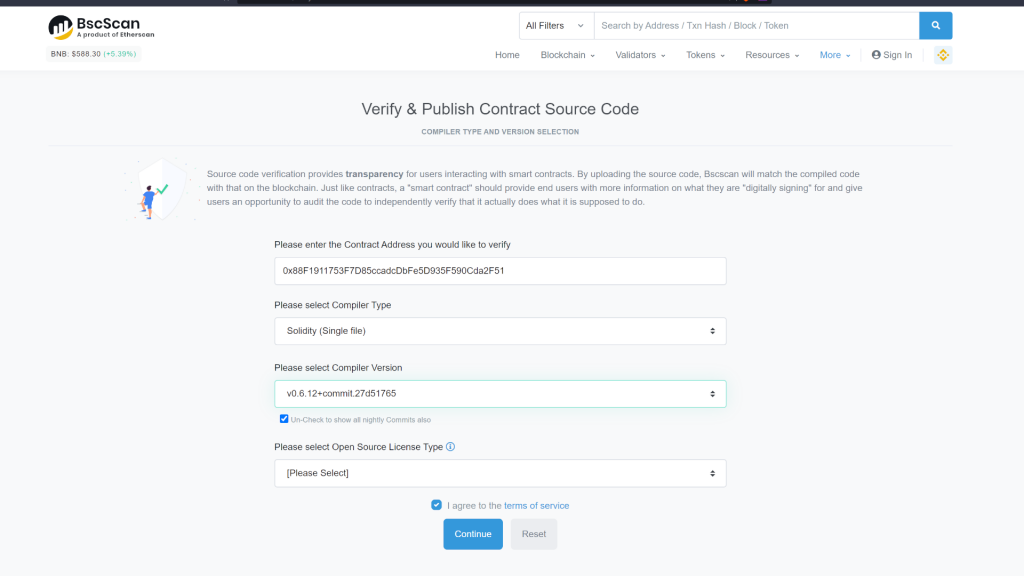Open the Blockchain menu
The image size is (1024, 576).
coord(568,55)
